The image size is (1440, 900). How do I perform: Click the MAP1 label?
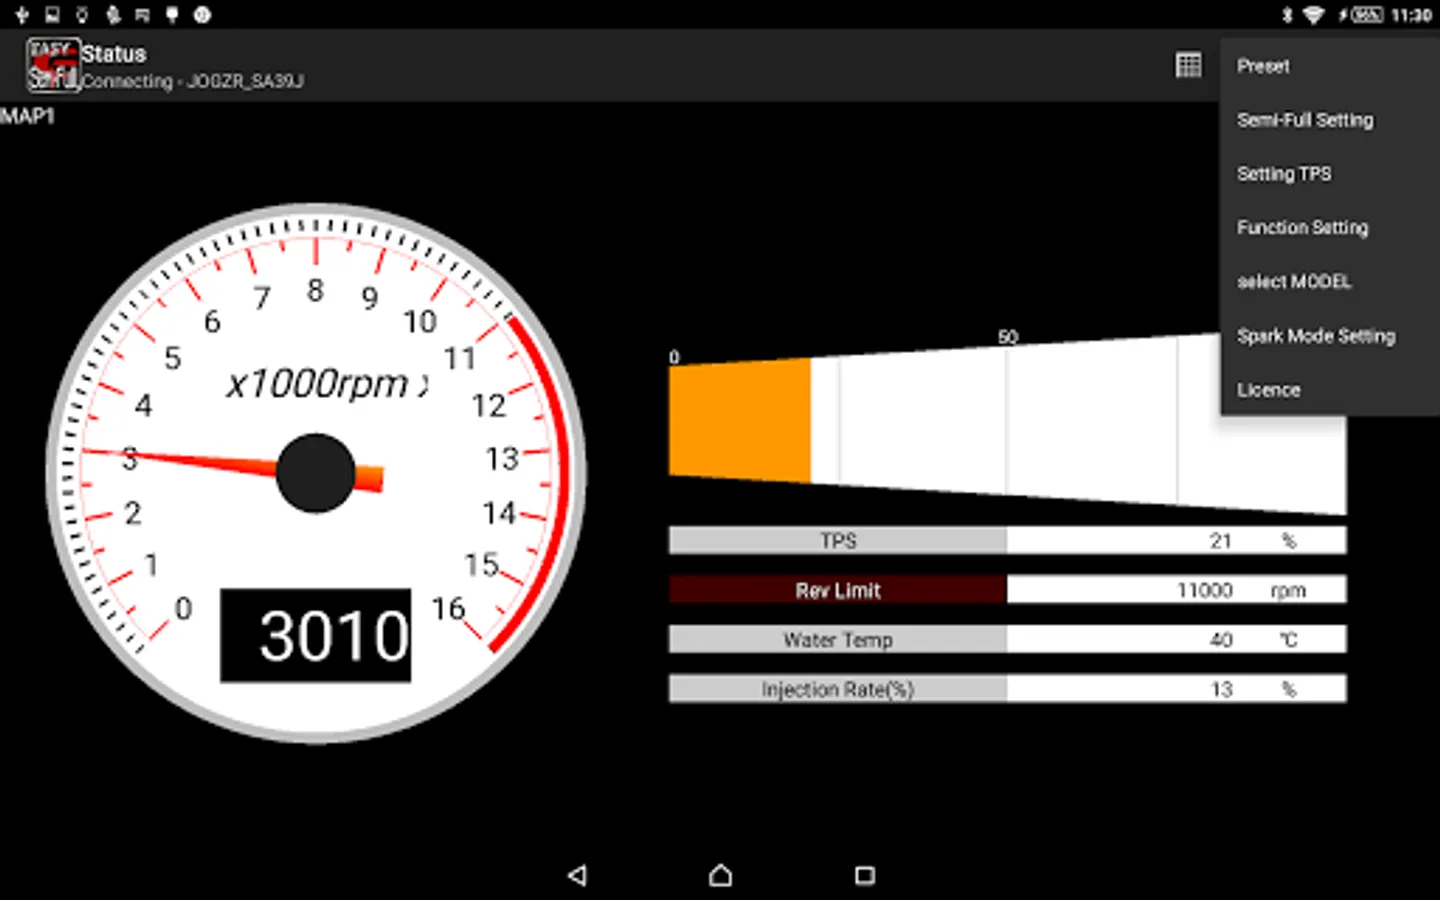(x=27, y=116)
